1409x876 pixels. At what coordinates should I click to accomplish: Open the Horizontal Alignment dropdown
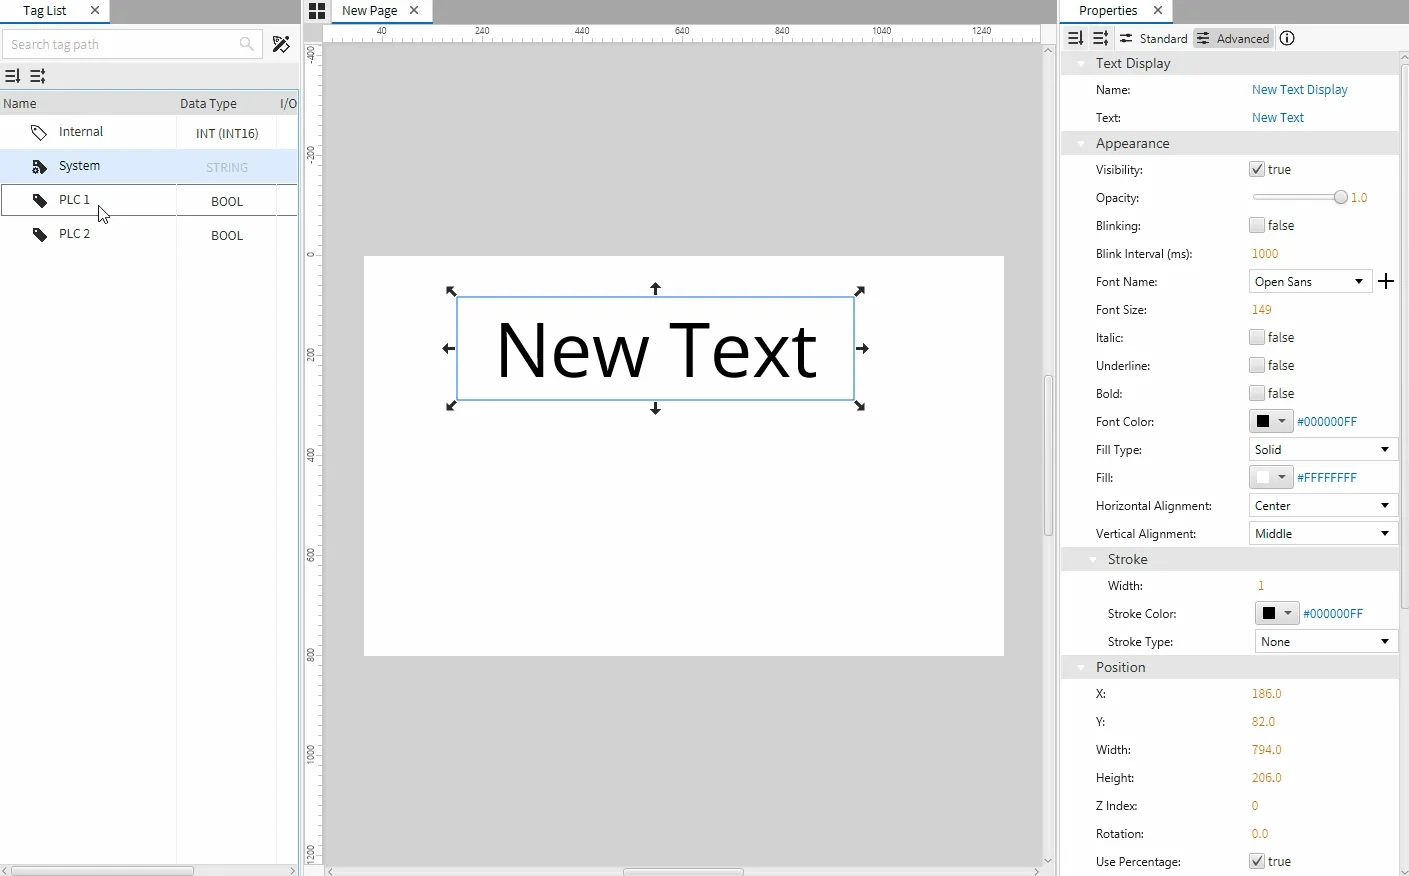pos(1322,506)
